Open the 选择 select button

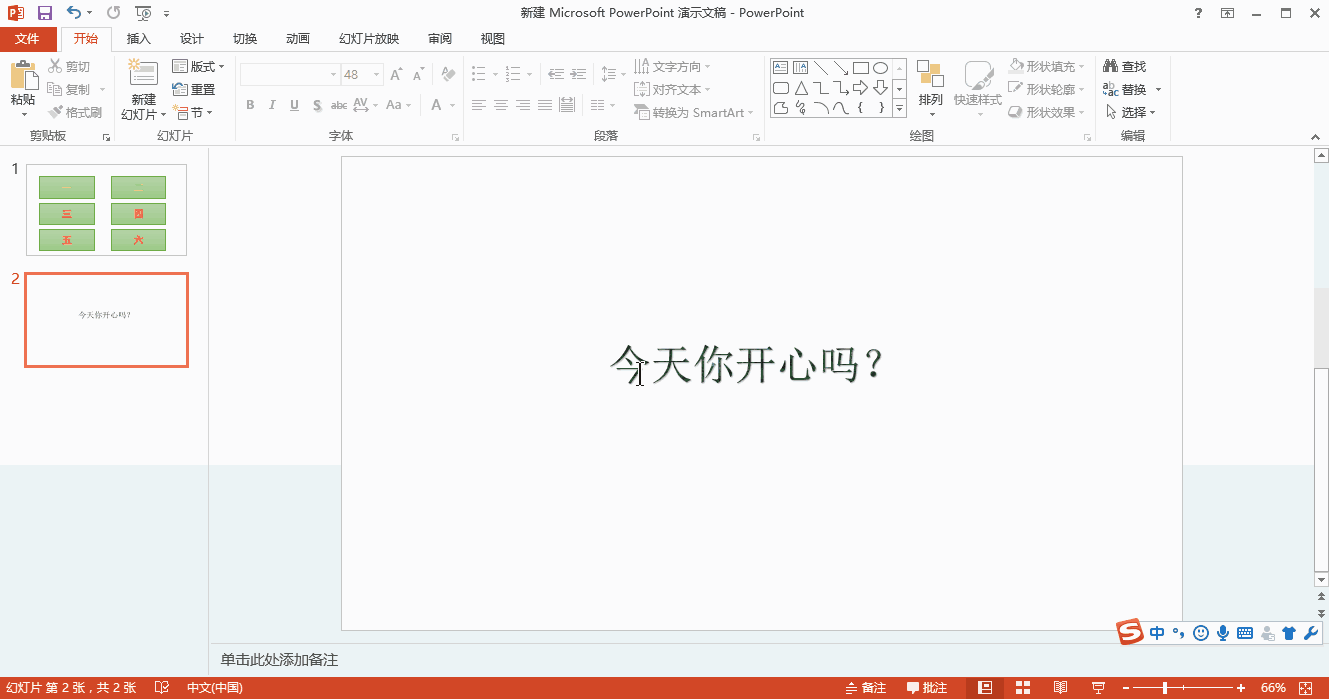(1130, 113)
